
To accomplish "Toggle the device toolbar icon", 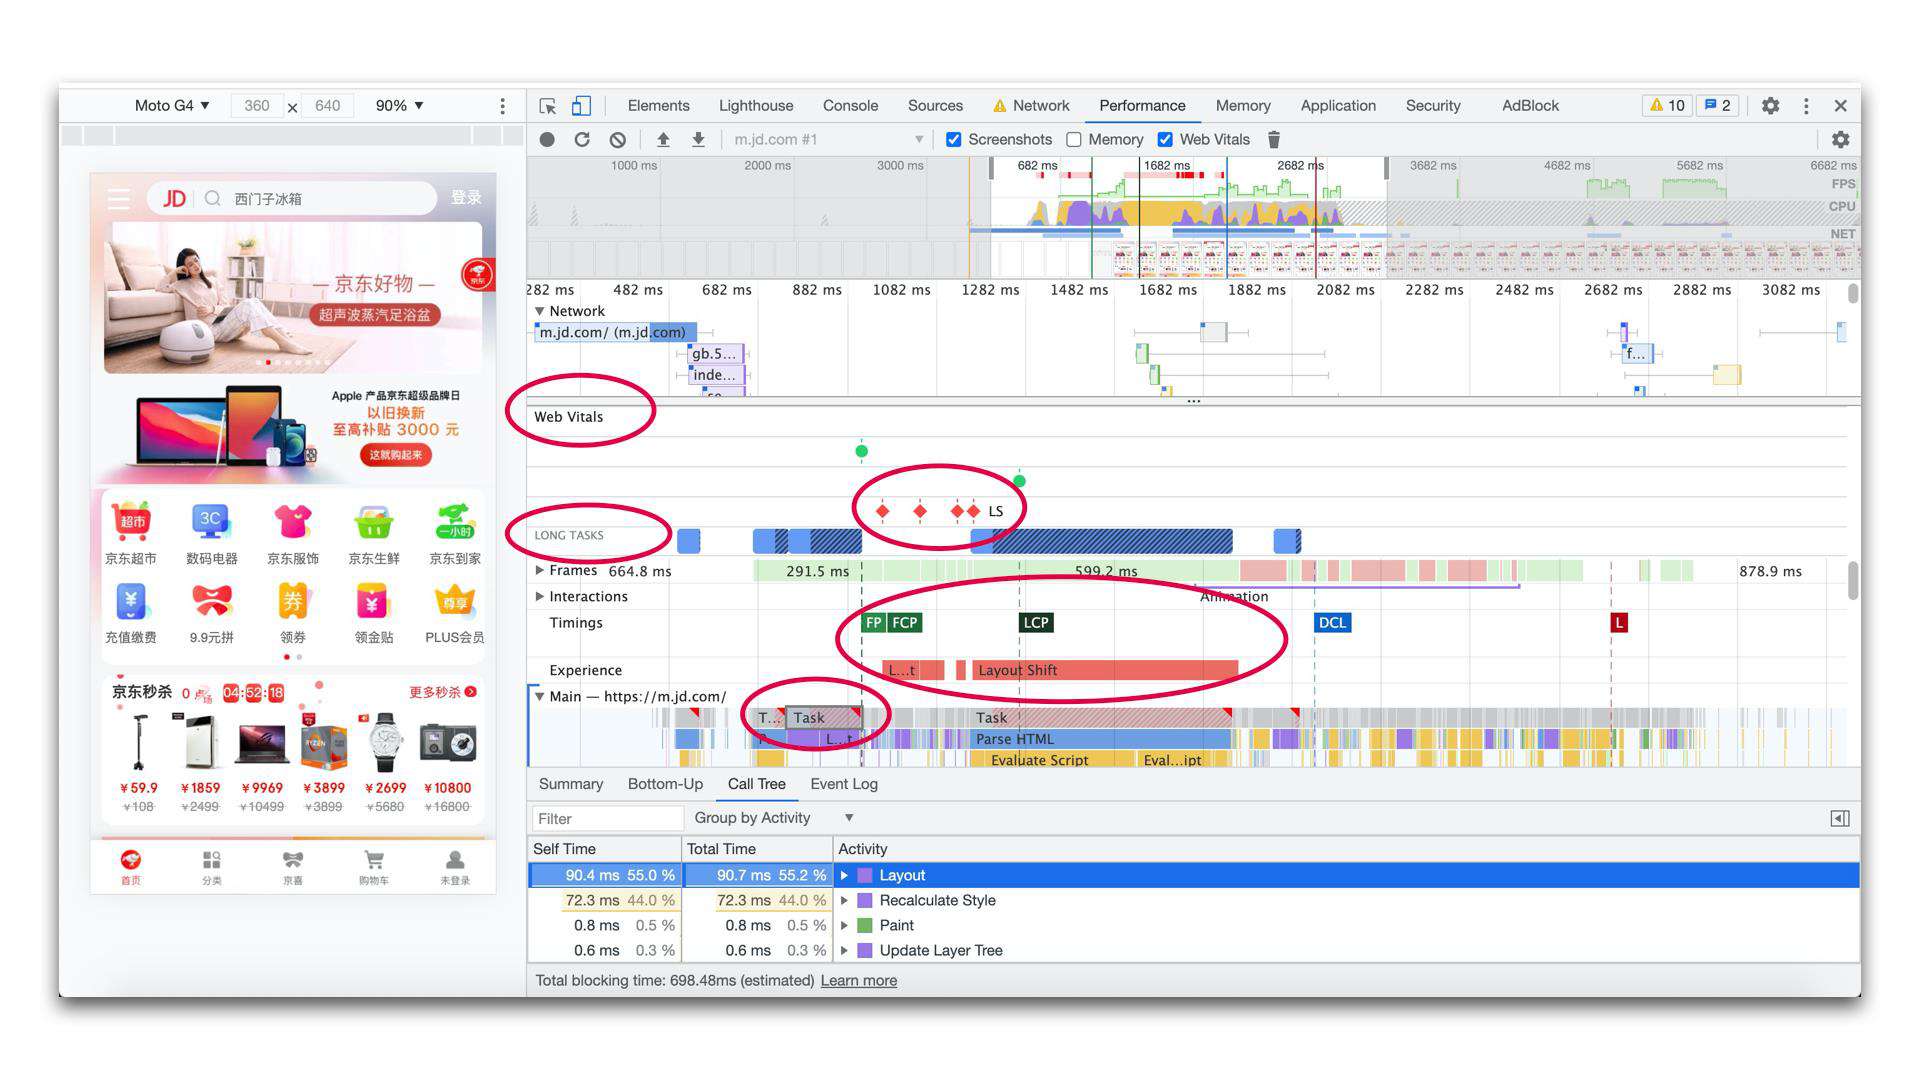I will click(x=581, y=106).
